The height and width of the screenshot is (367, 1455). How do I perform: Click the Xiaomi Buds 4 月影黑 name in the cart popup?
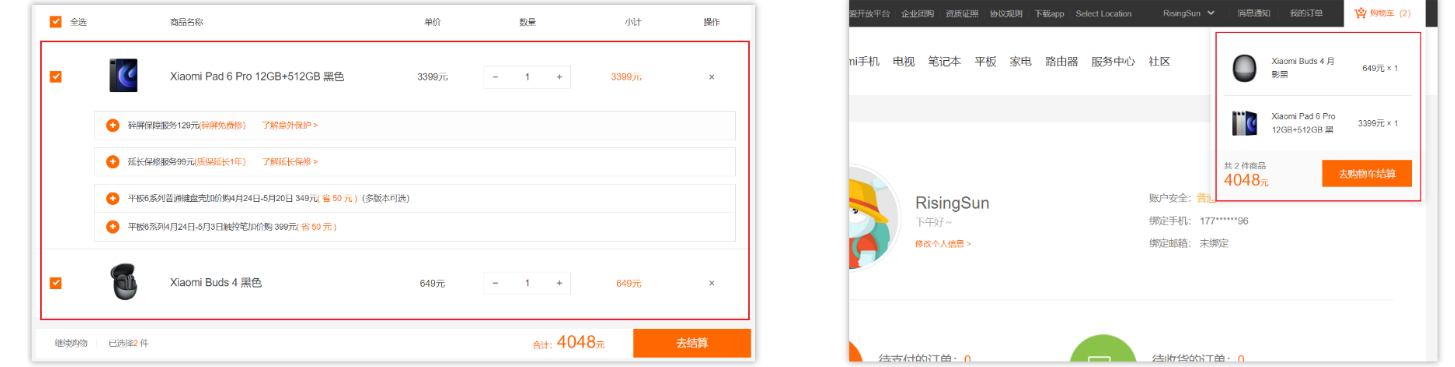[1303, 67]
